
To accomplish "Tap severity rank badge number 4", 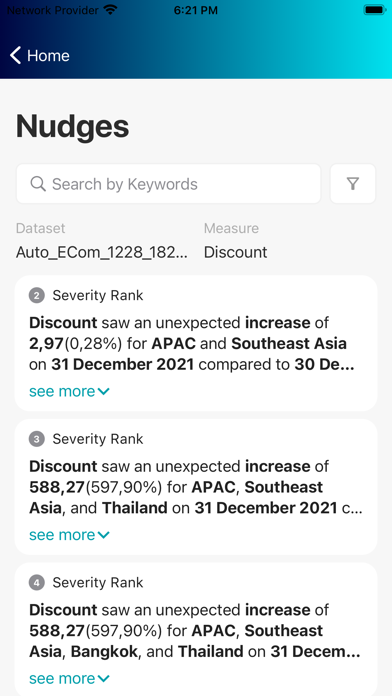I will coord(37,583).
